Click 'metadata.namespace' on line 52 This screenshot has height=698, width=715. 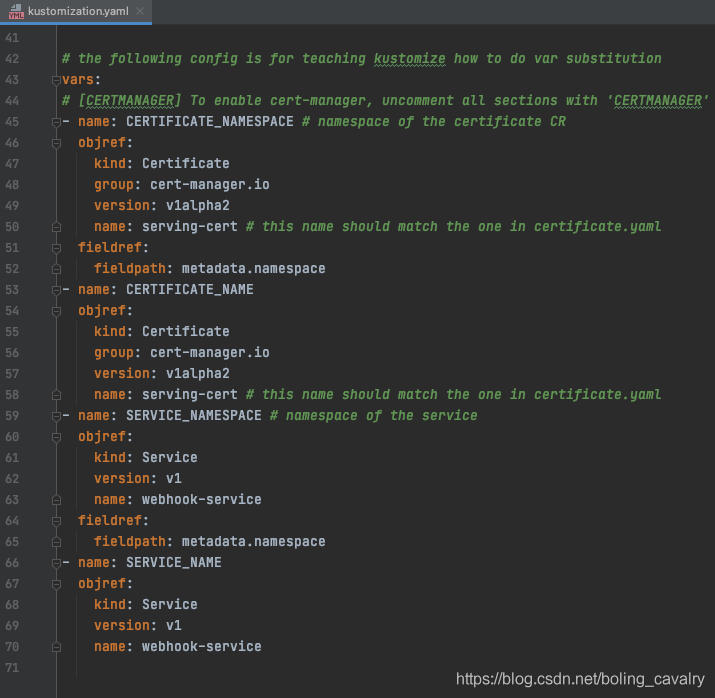(254, 269)
